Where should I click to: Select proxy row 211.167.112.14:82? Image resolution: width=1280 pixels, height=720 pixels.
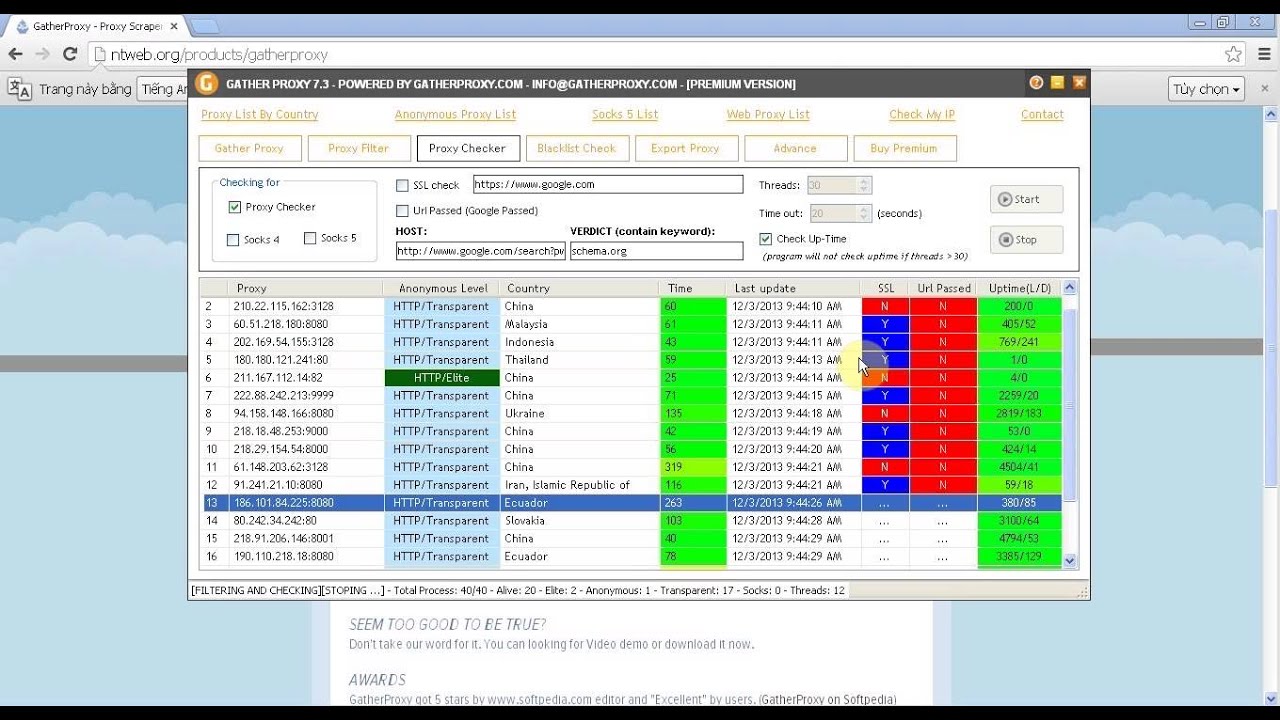(x=632, y=378)
